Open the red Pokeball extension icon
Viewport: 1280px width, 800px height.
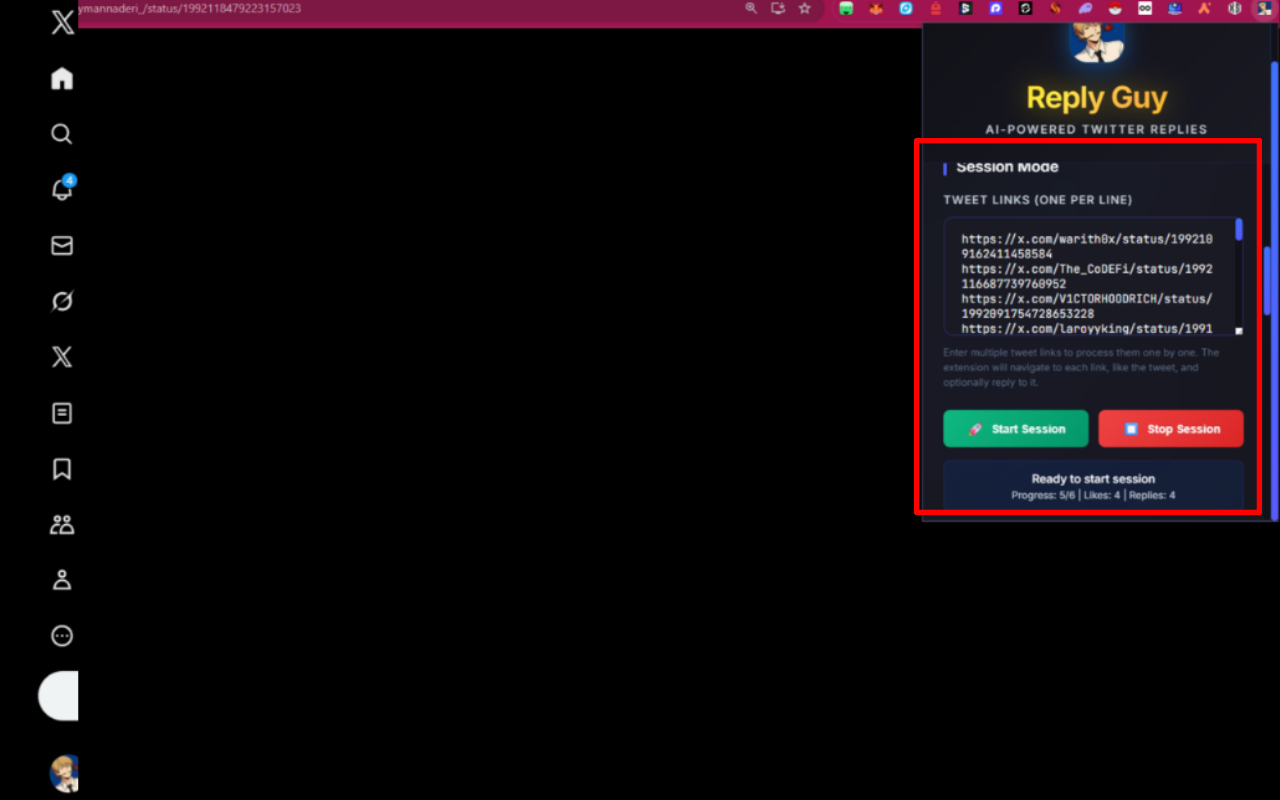1116,8
